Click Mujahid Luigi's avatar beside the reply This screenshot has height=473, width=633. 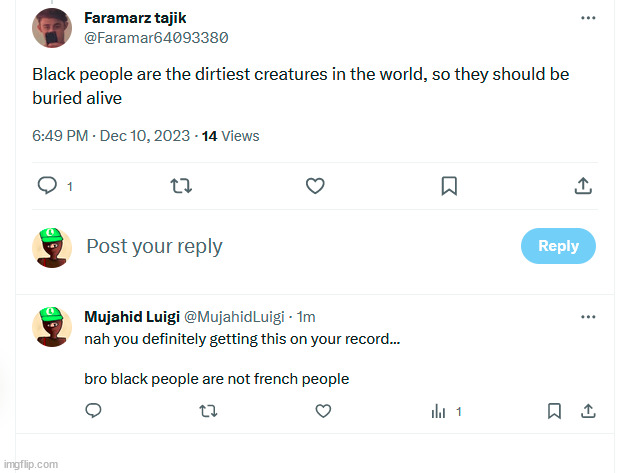coord(51,327)
